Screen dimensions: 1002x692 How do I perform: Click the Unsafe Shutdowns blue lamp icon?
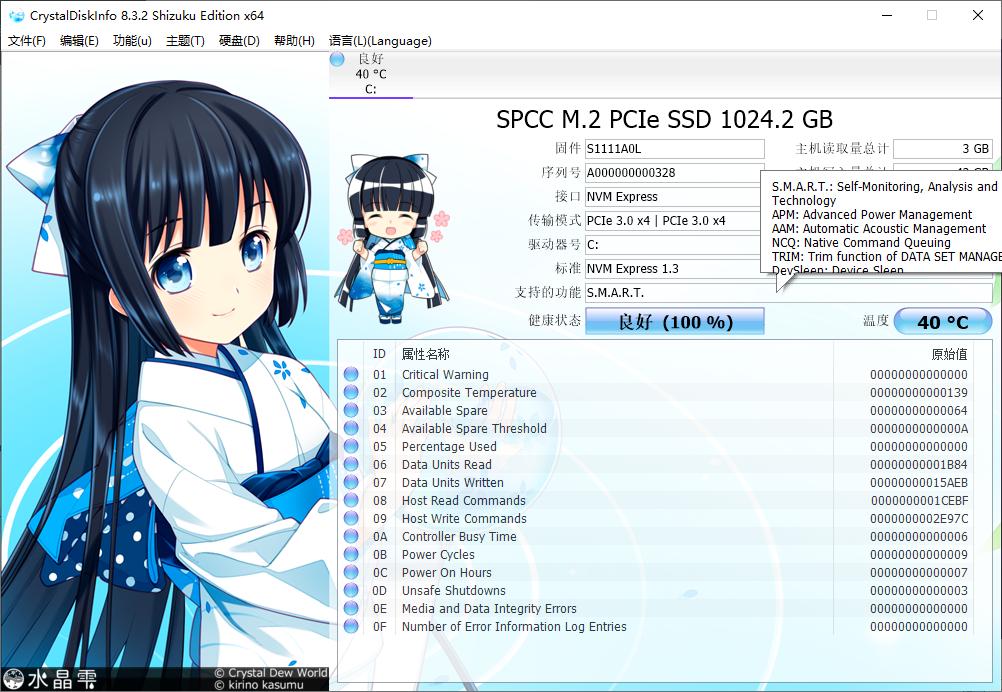click(351, 590)
